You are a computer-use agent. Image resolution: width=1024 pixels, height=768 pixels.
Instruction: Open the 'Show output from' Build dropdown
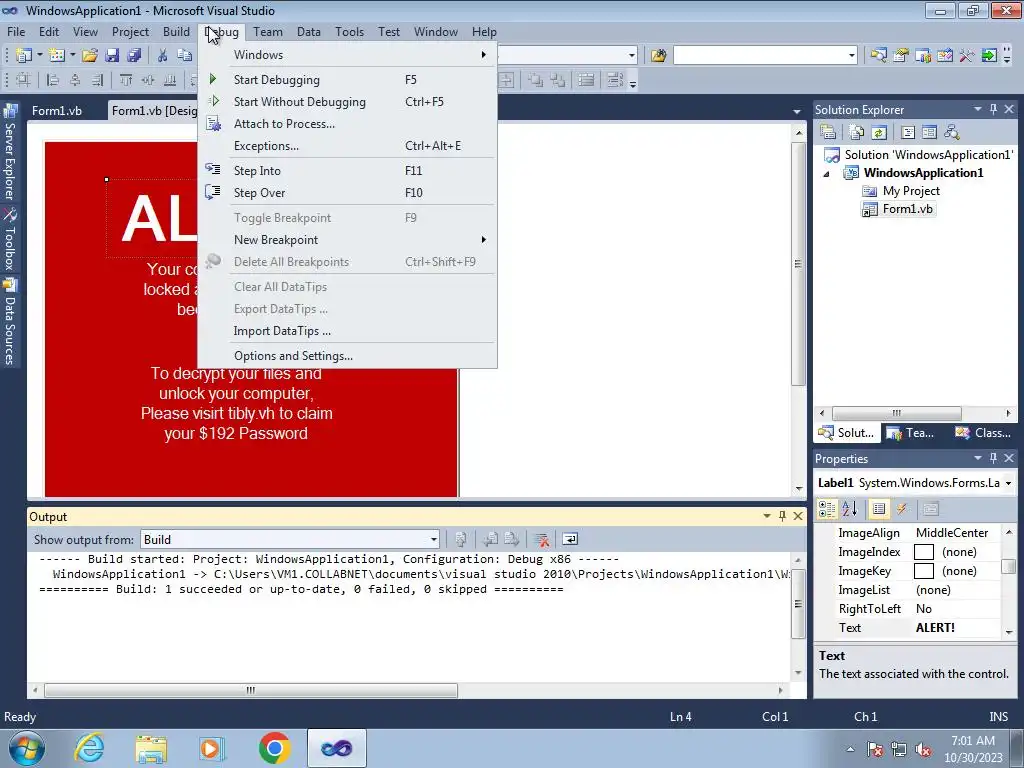pos(434,539)
